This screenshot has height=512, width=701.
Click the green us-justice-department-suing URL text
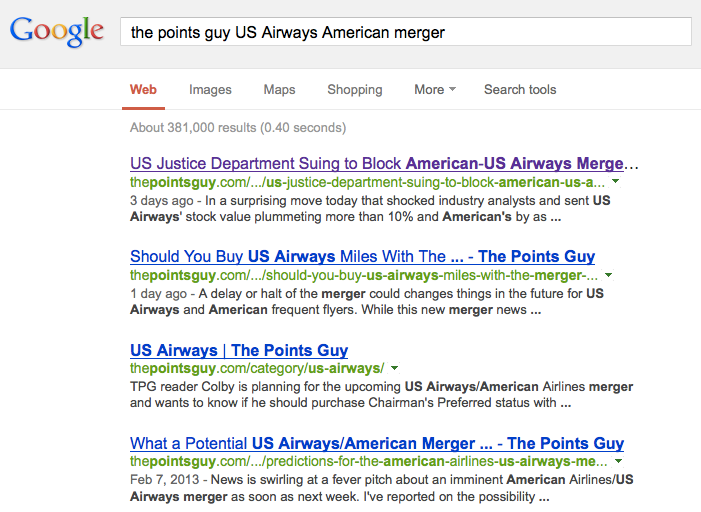click(x=367, y=182)
